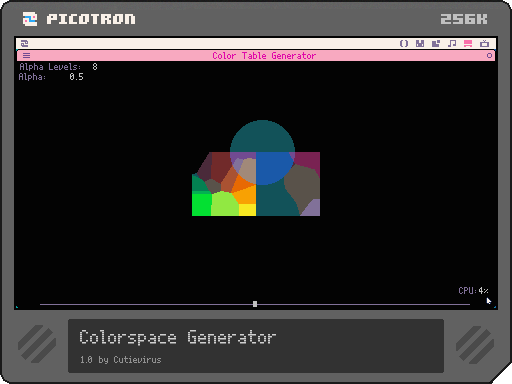512x384 pixels.
Task: Click the Colorspace Generator cart title
Action: pos(178,337)
